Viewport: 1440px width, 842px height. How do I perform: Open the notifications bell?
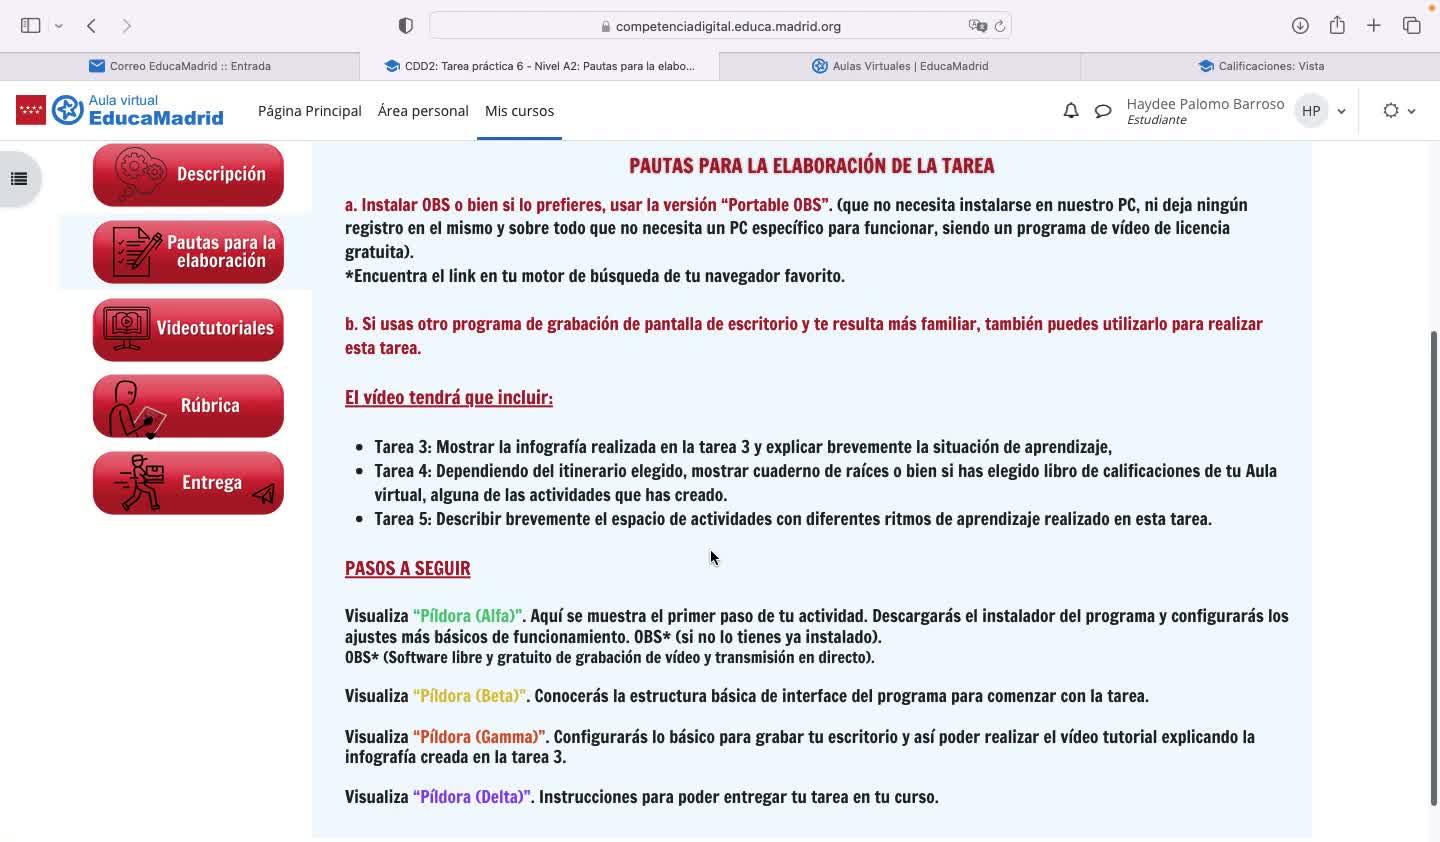click(1071, 111)
